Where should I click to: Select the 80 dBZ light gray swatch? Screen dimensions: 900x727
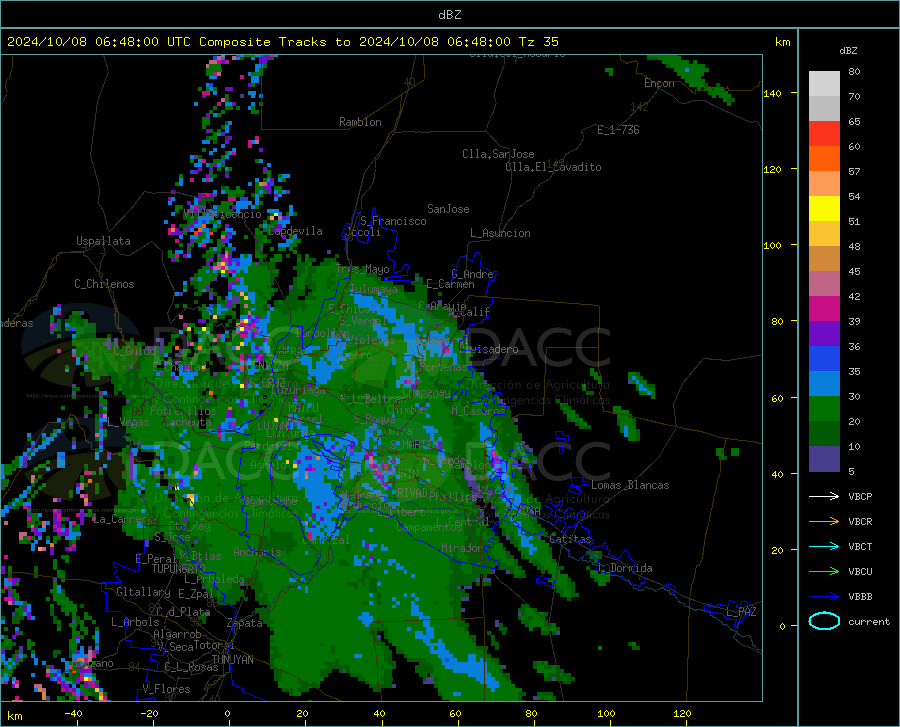[824, 84]
